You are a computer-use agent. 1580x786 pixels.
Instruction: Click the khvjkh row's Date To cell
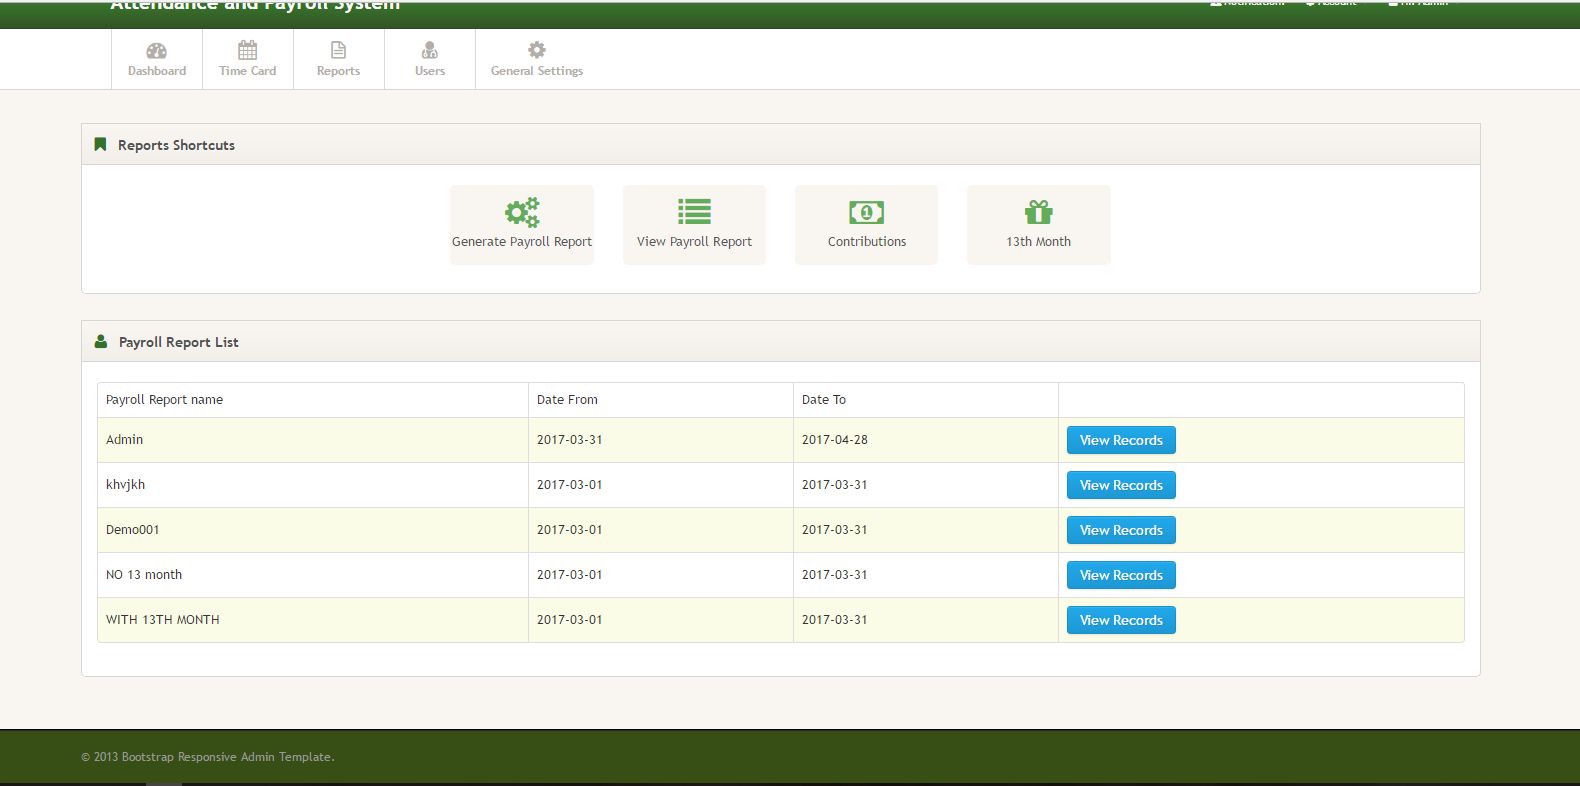point(926,485)
